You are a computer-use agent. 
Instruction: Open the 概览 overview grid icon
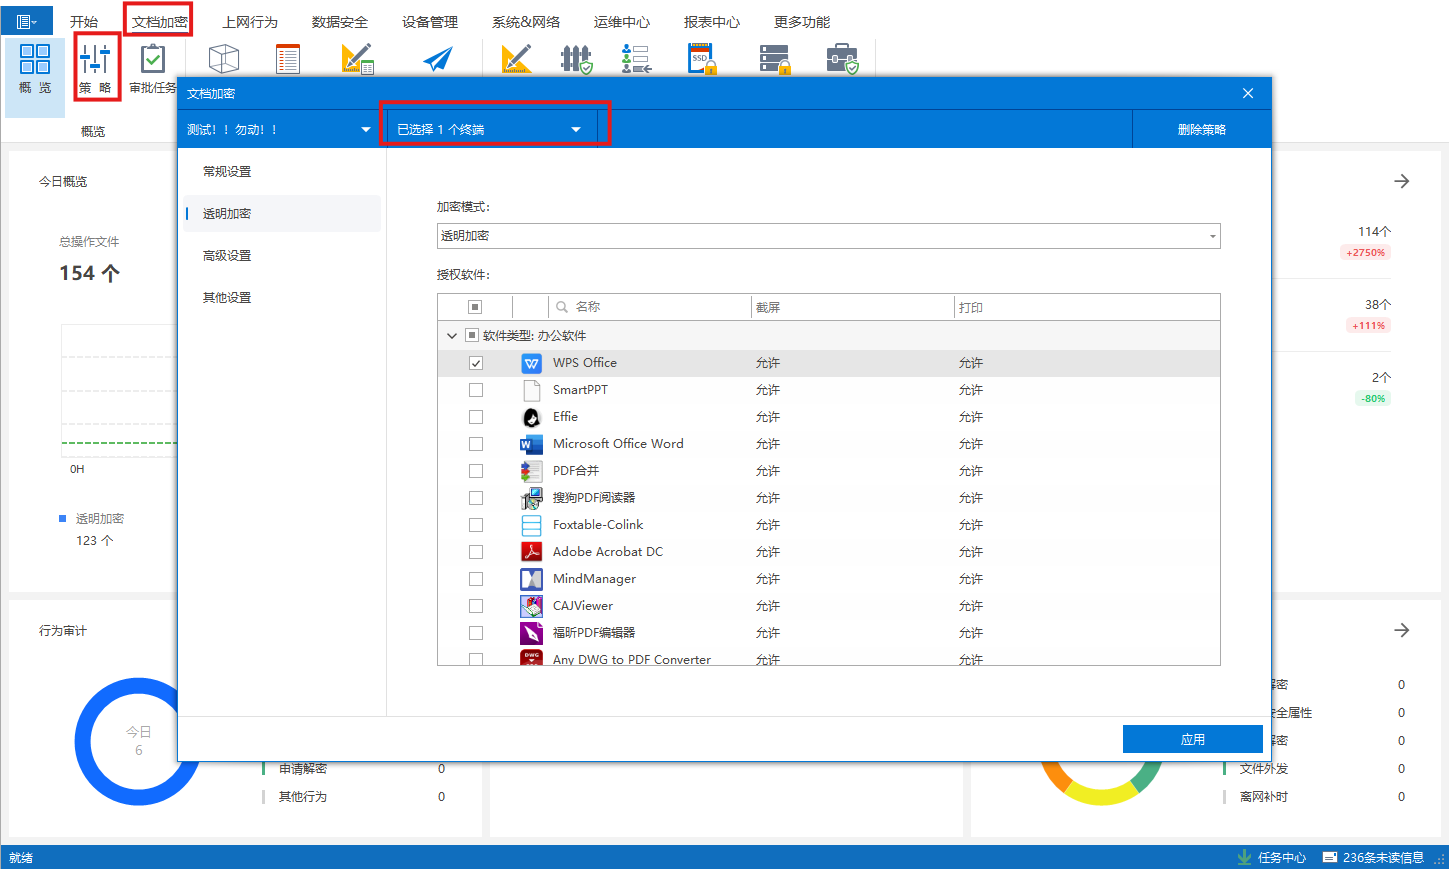[x=35, y=60]
